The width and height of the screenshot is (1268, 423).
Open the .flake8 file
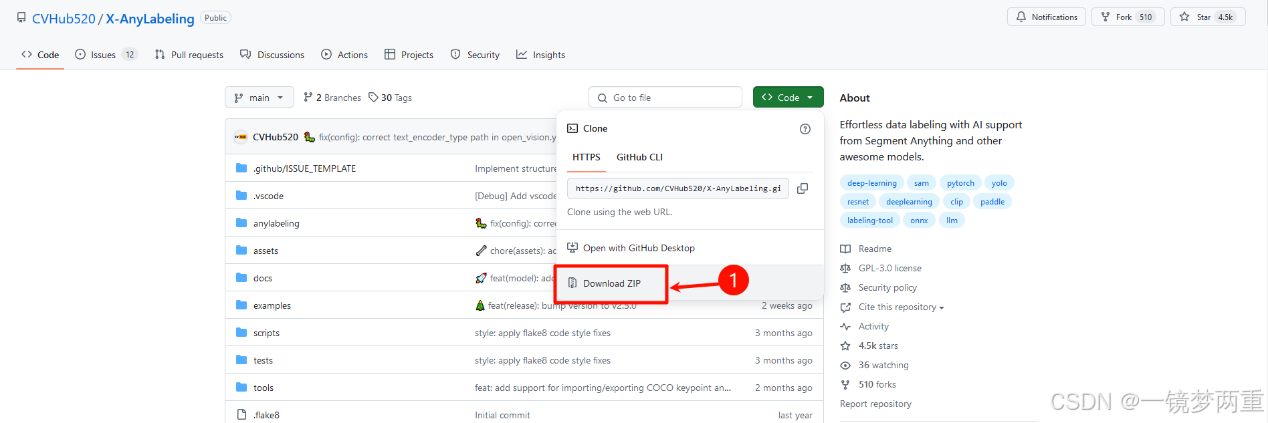[266, 415]
